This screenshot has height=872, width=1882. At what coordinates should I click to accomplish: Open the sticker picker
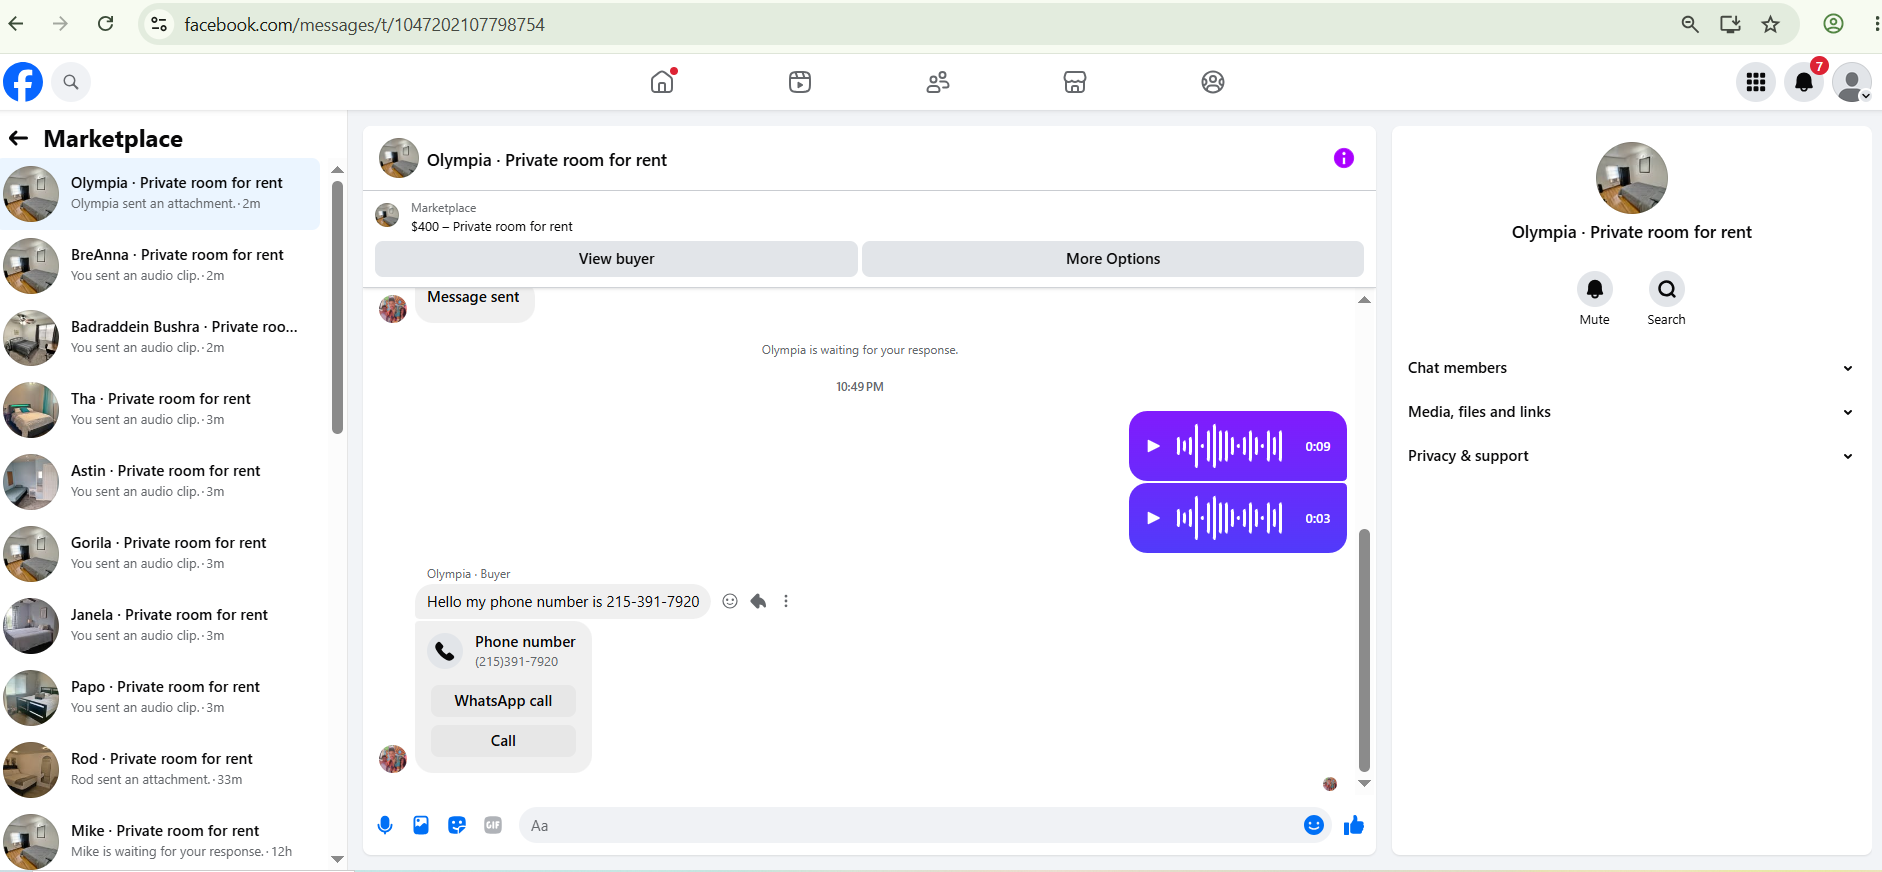coord(457,825)
